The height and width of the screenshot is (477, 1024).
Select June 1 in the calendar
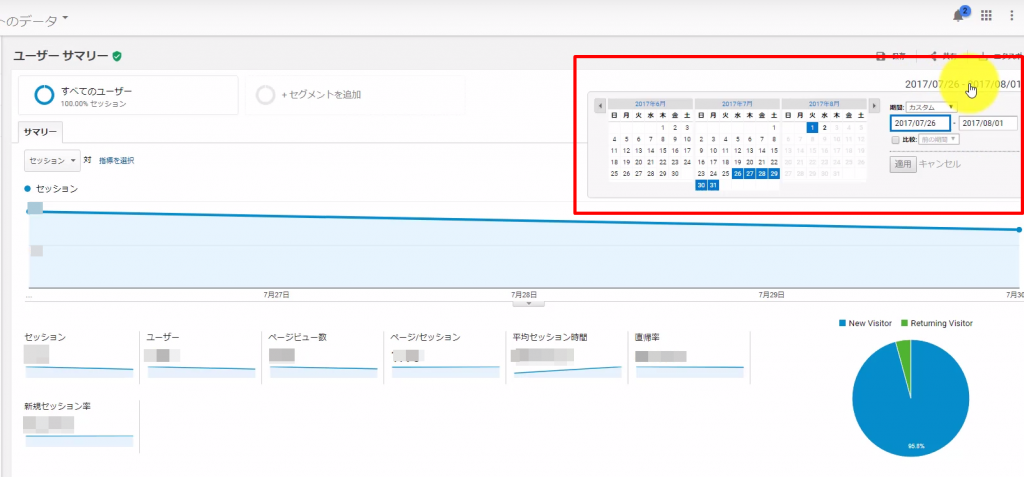pos(662,127)
